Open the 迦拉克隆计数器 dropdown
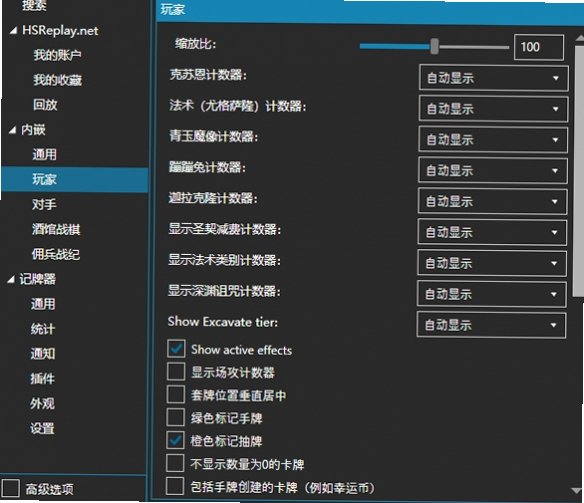This screenshot has height=503, width=584. coord(492,201)
